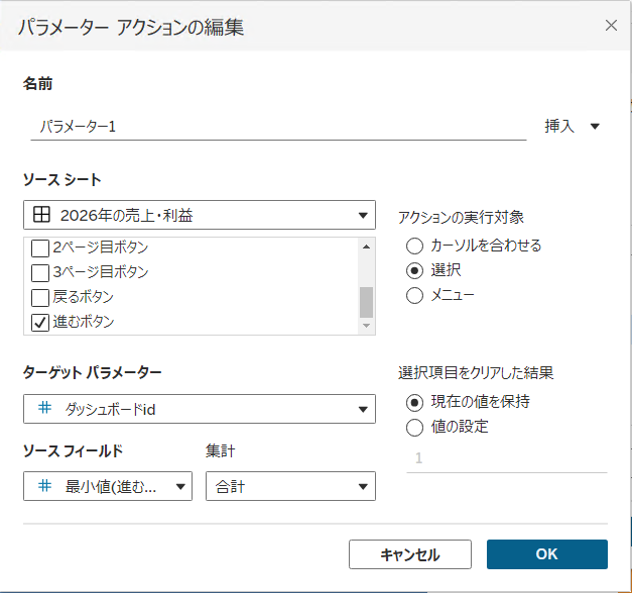Uncheck the 進むボタン checkbox

tap(40, 323)
